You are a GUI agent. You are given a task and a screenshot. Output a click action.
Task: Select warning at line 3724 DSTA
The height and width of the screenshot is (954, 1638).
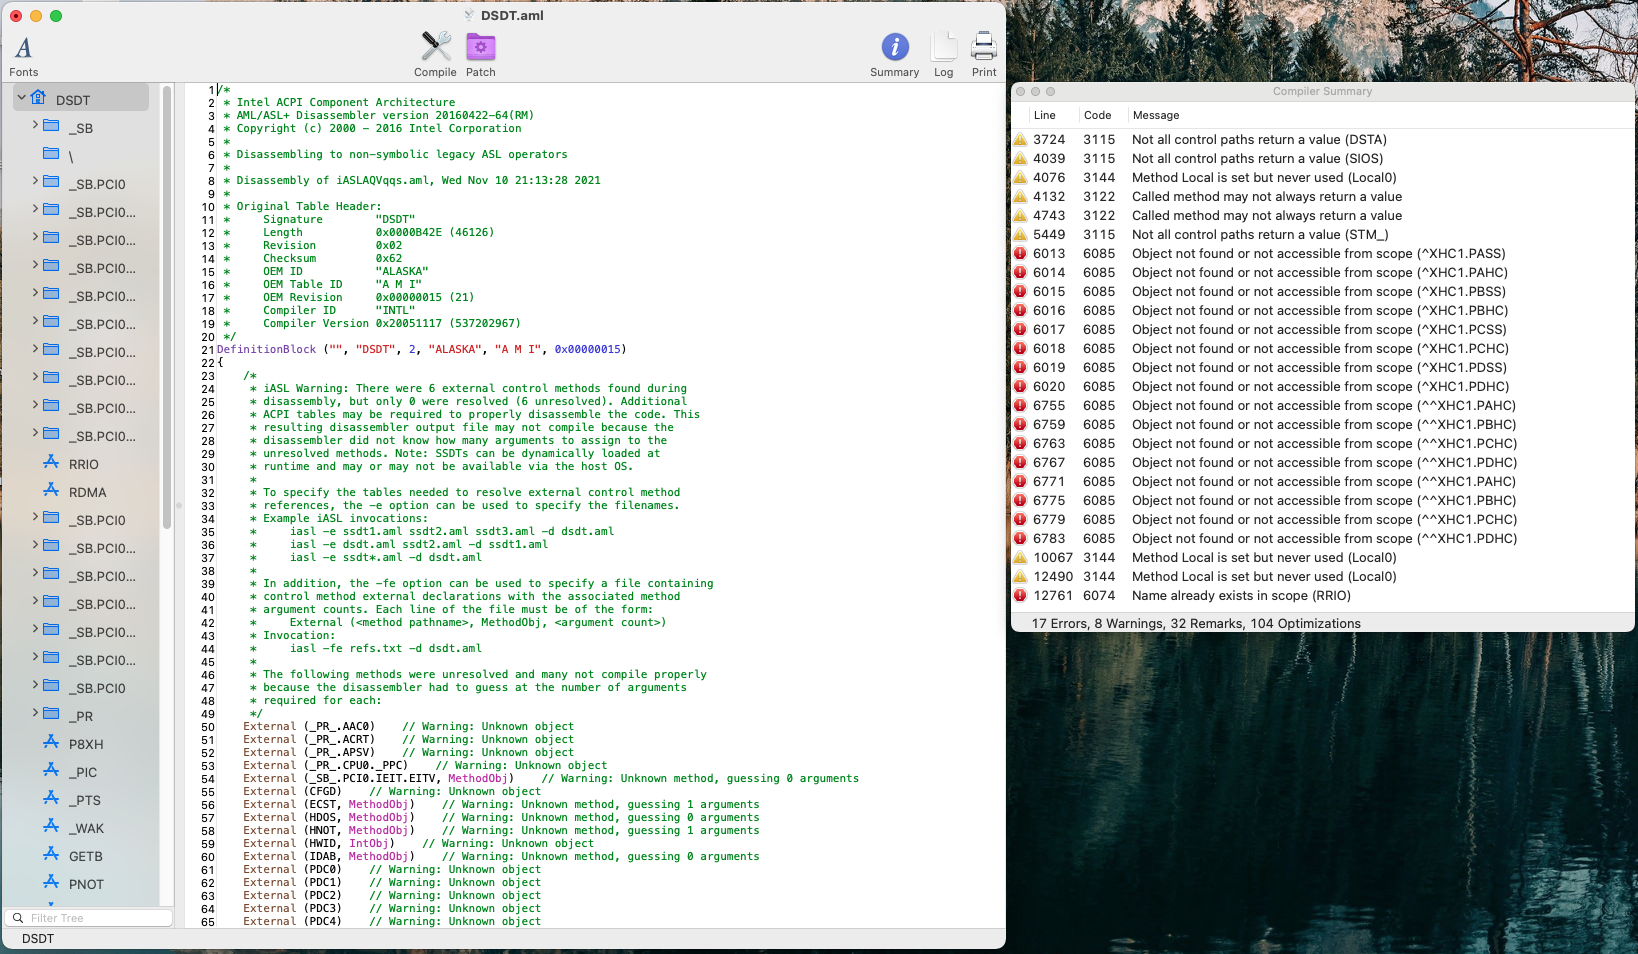point(1258,140)
